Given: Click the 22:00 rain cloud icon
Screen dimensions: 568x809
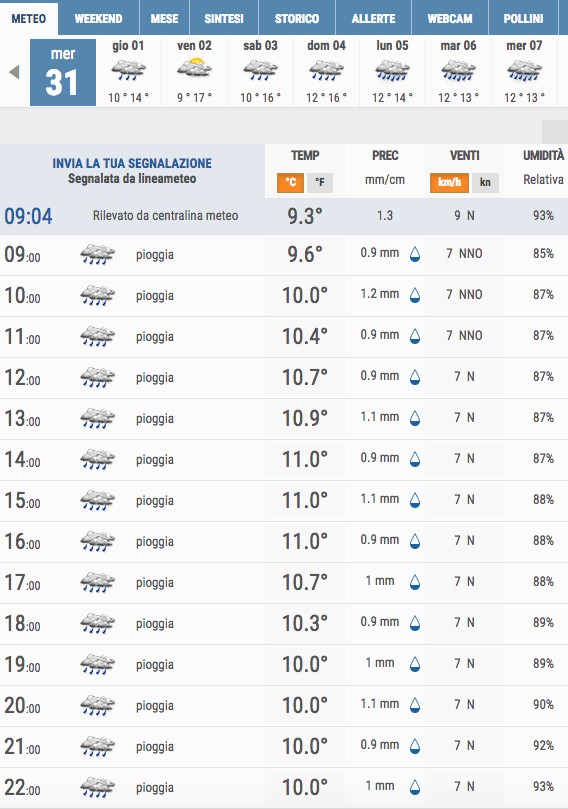Looking at the screenshot, I should click(98, 788).
